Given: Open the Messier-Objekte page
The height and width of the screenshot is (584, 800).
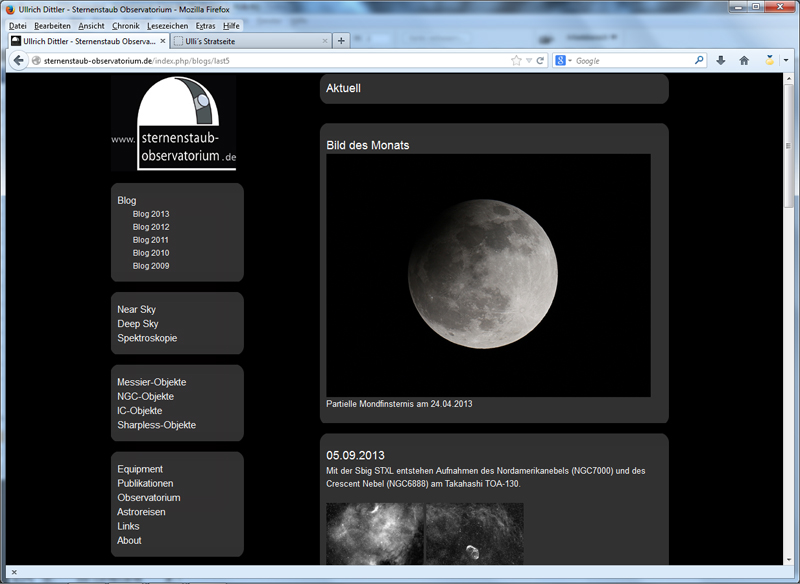Looking at the screenshot, I should (x=152, y=382).
